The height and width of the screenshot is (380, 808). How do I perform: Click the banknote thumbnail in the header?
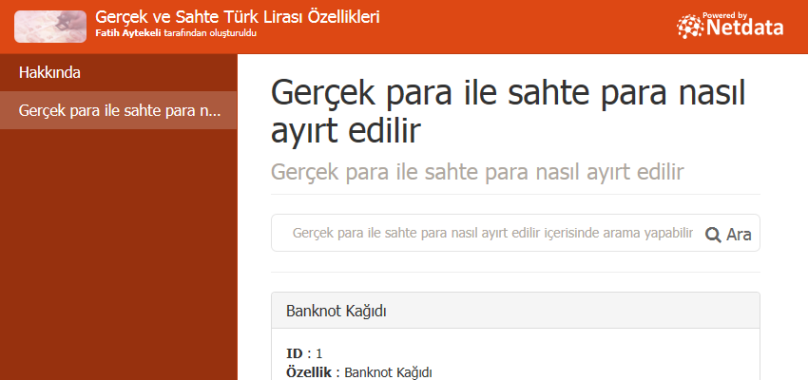click(x=50, y=26)
